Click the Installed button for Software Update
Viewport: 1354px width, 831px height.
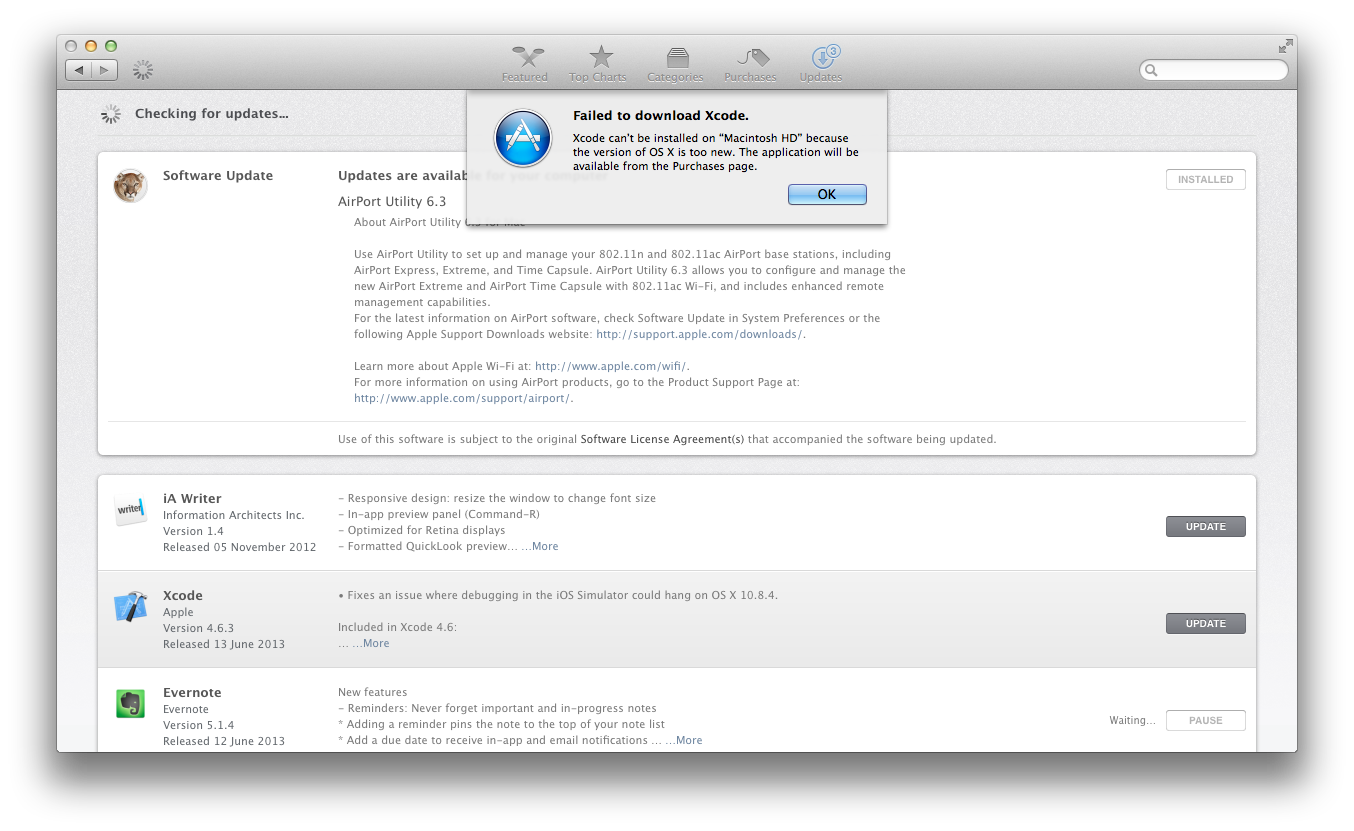click(x=1205, y=179)
